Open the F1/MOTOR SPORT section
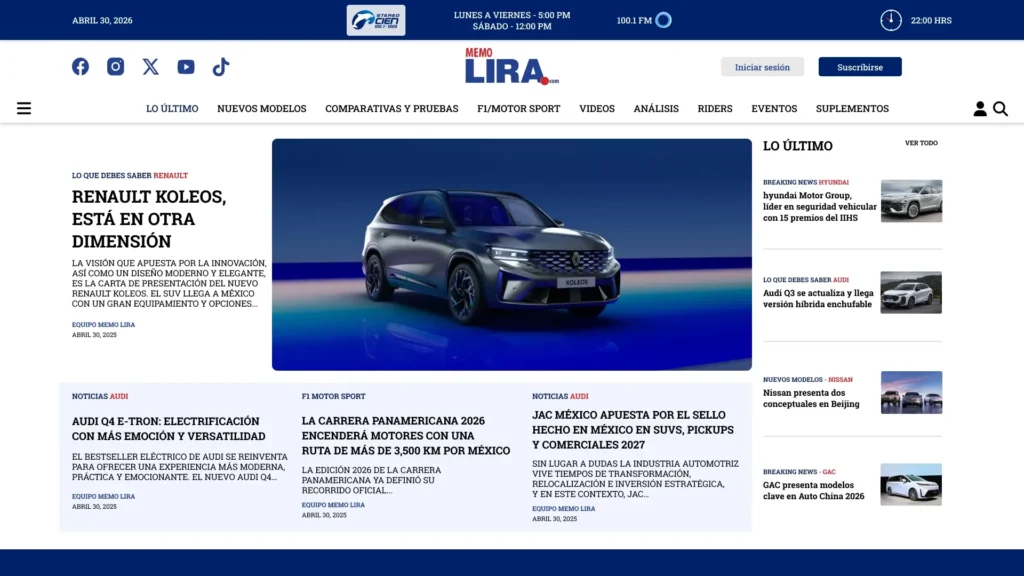The width and height of the screenshot is (1024, 576). pyautogui.click(x=519, y=108)
